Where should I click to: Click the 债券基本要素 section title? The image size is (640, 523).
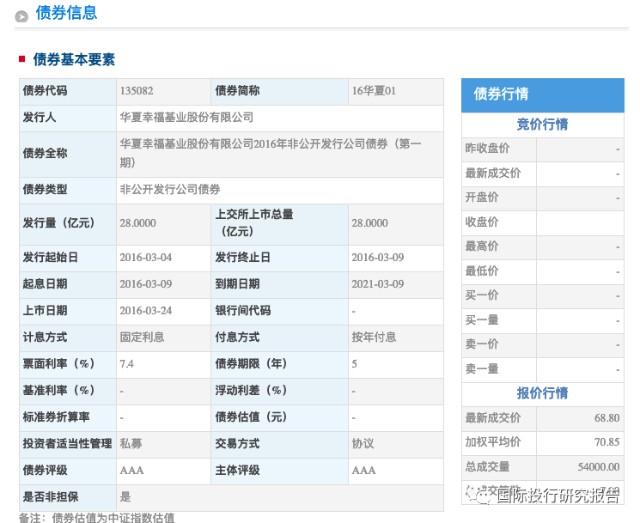tap(74, 60)
